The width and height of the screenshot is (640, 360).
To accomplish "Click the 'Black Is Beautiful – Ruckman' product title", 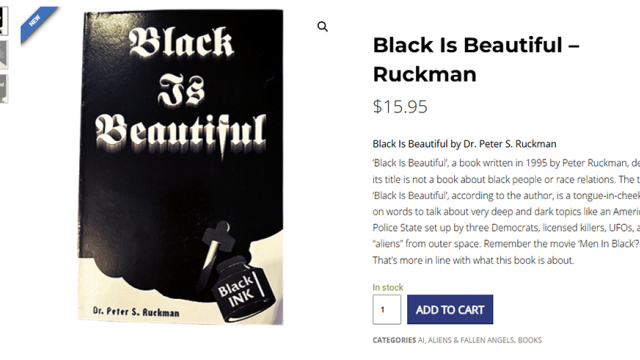I will click(476, 60).
